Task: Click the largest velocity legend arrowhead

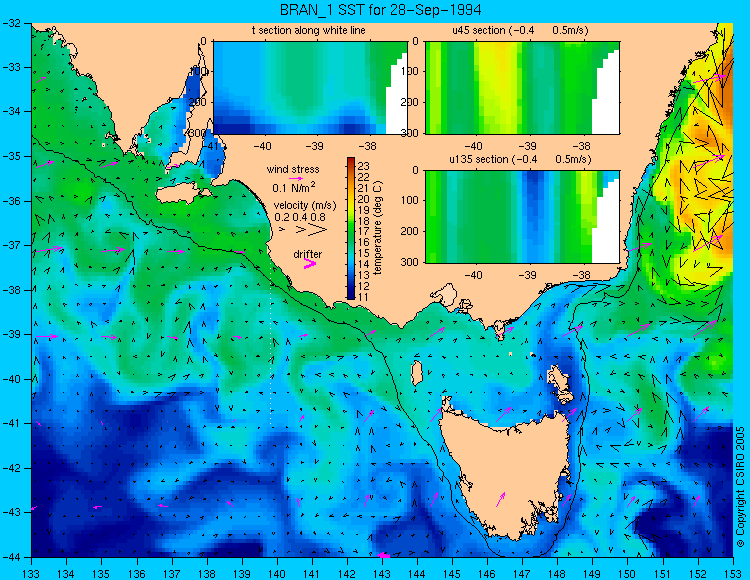Action: (316, 230)
